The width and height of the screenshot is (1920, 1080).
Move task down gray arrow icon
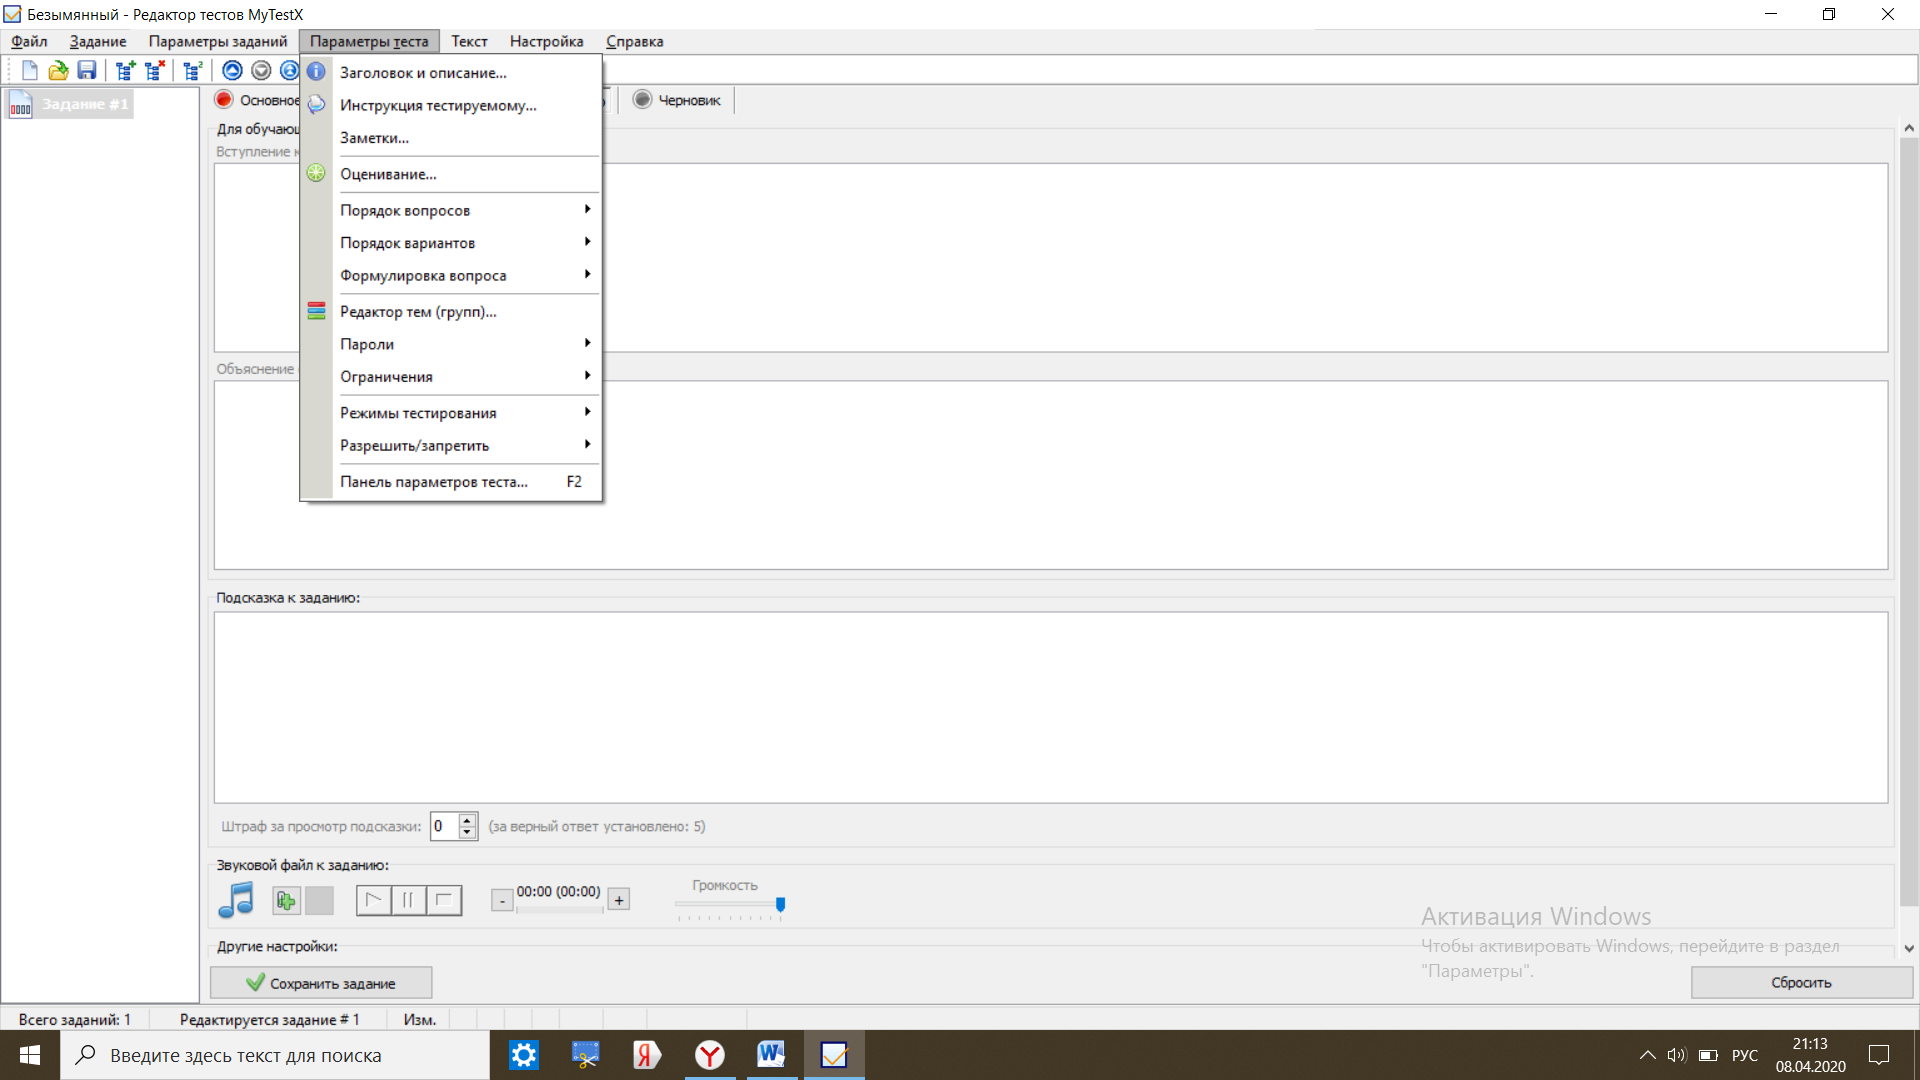[x=261, y=70]
